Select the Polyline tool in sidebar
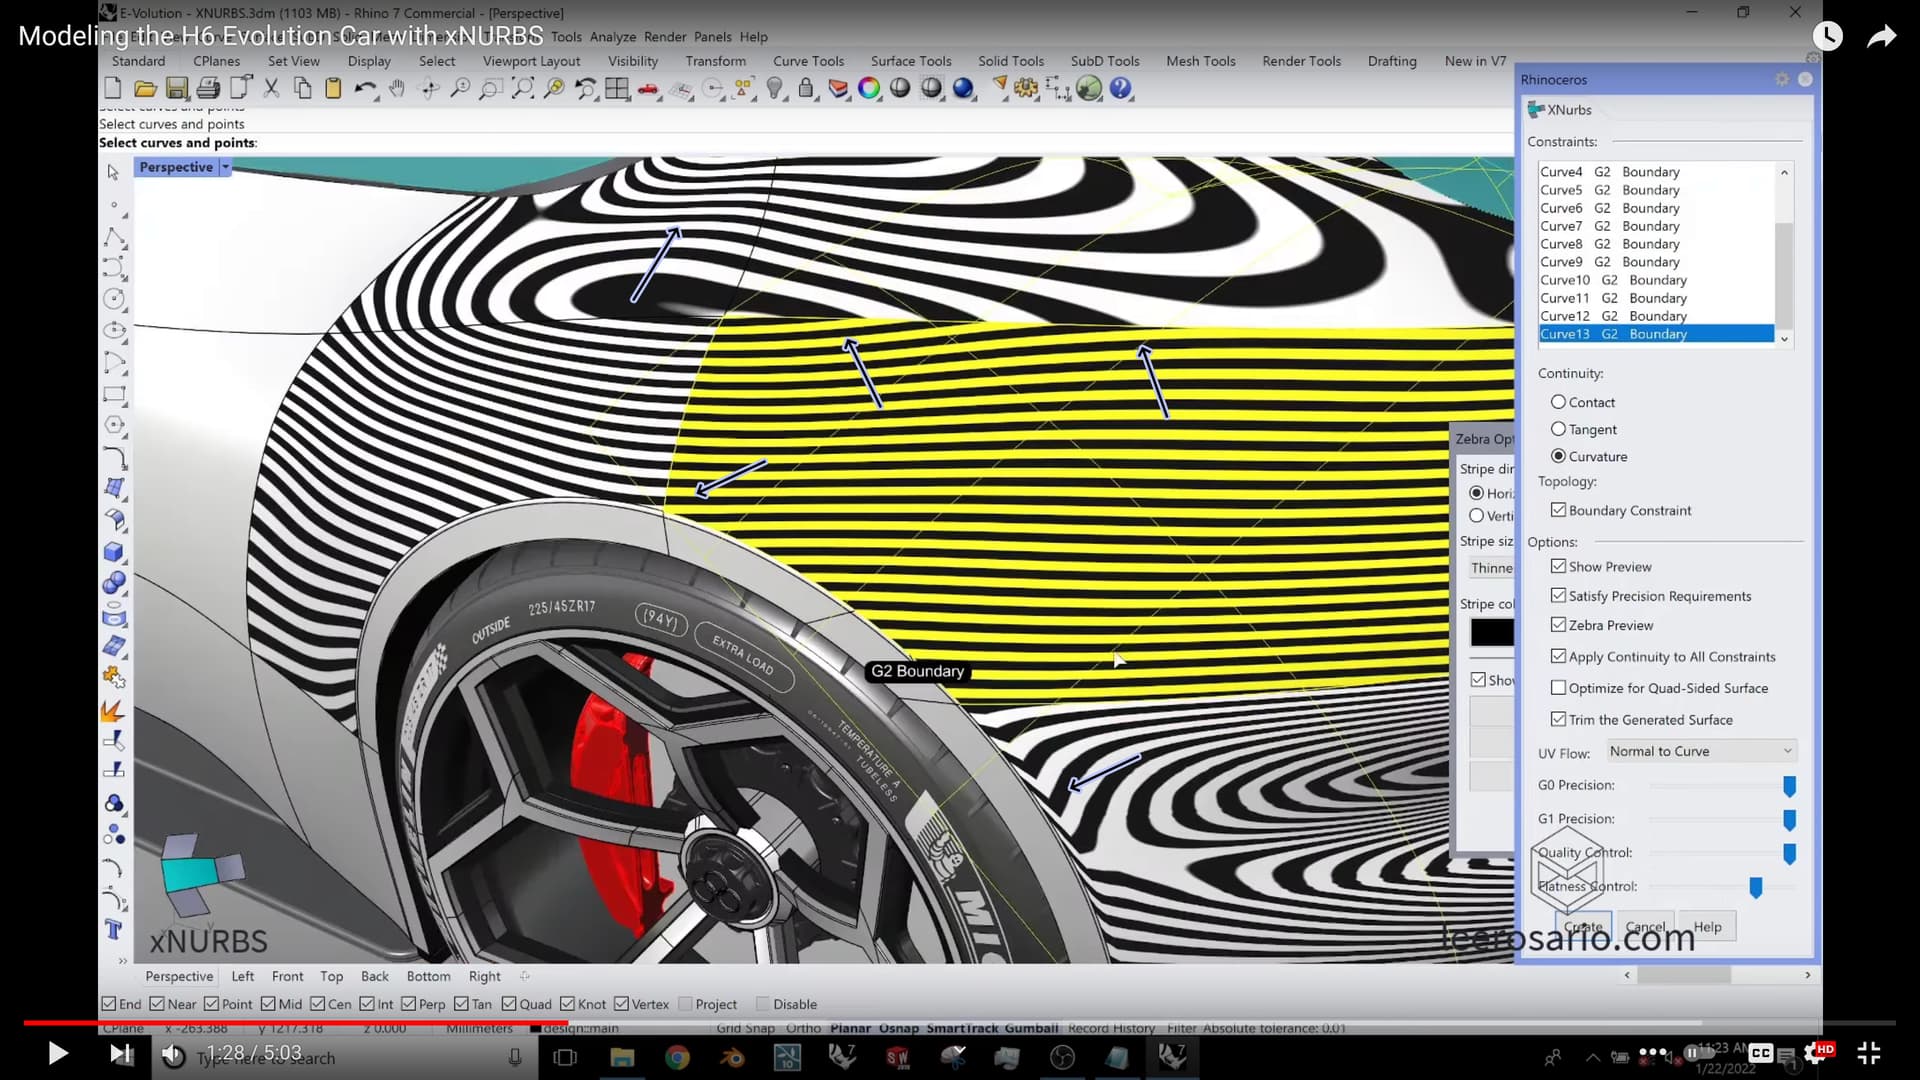 tap(114, 238)
